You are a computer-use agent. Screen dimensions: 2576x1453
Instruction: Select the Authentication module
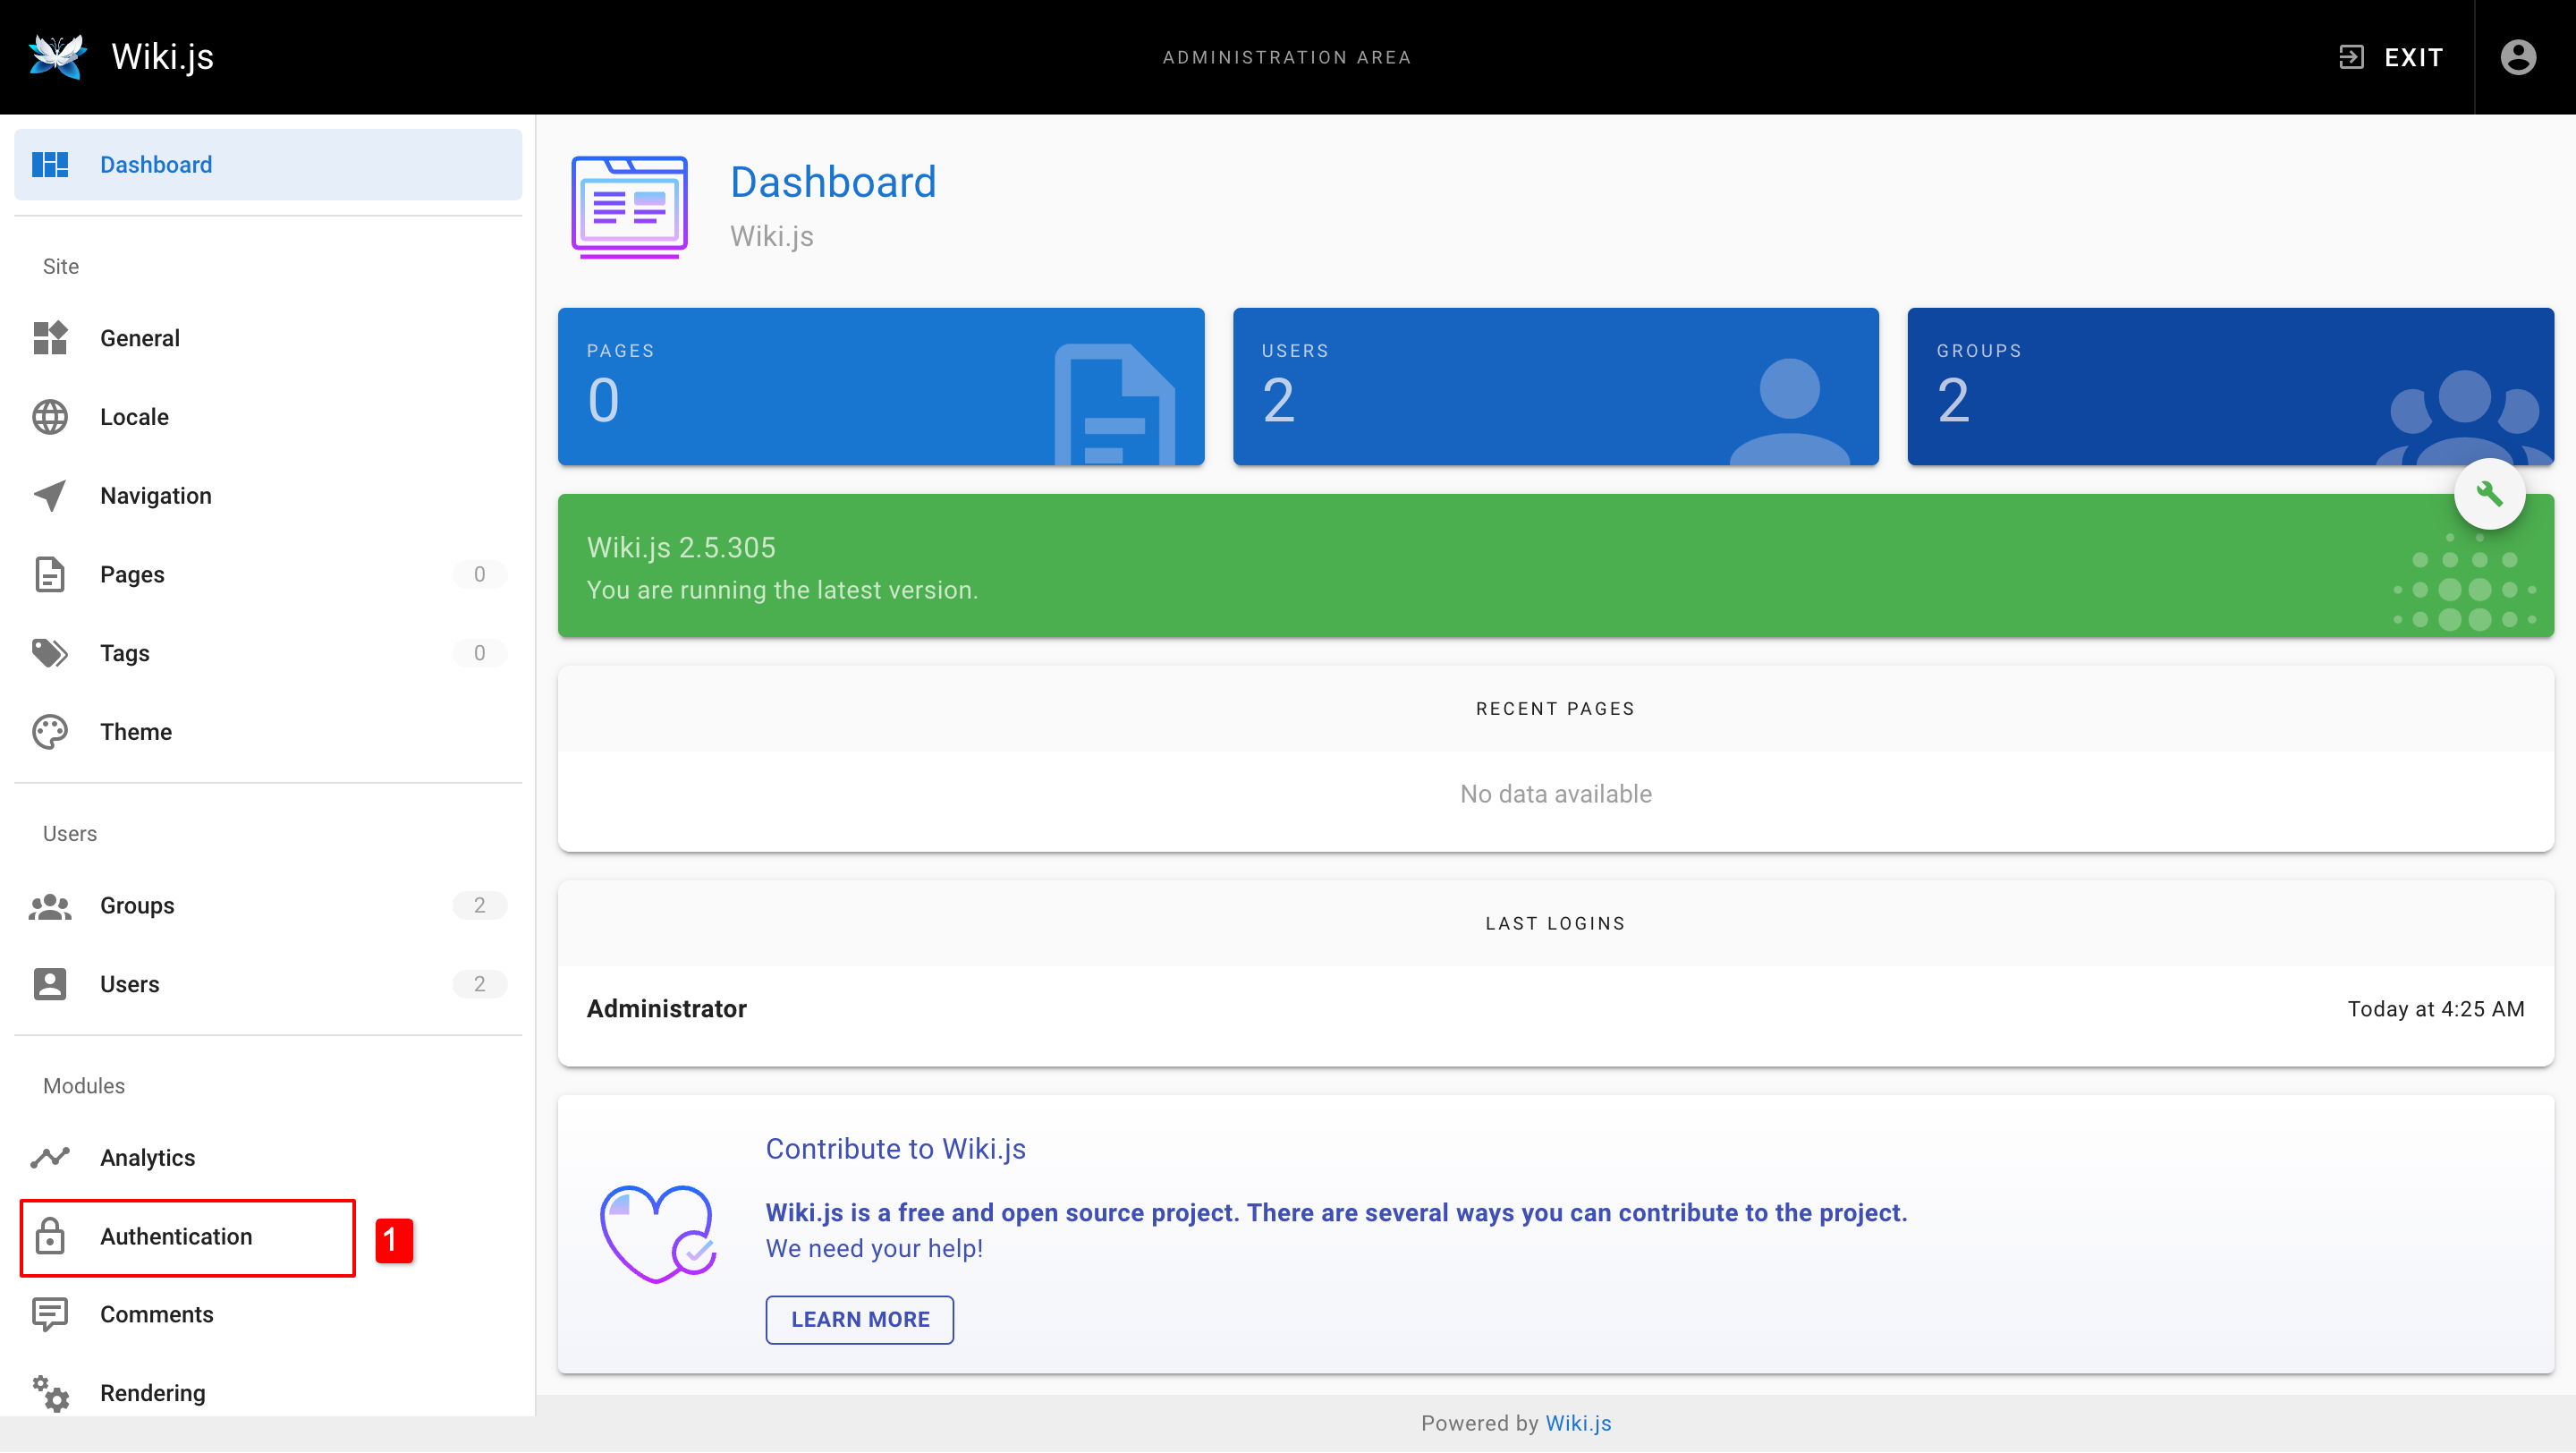[x=176, y=1237]
